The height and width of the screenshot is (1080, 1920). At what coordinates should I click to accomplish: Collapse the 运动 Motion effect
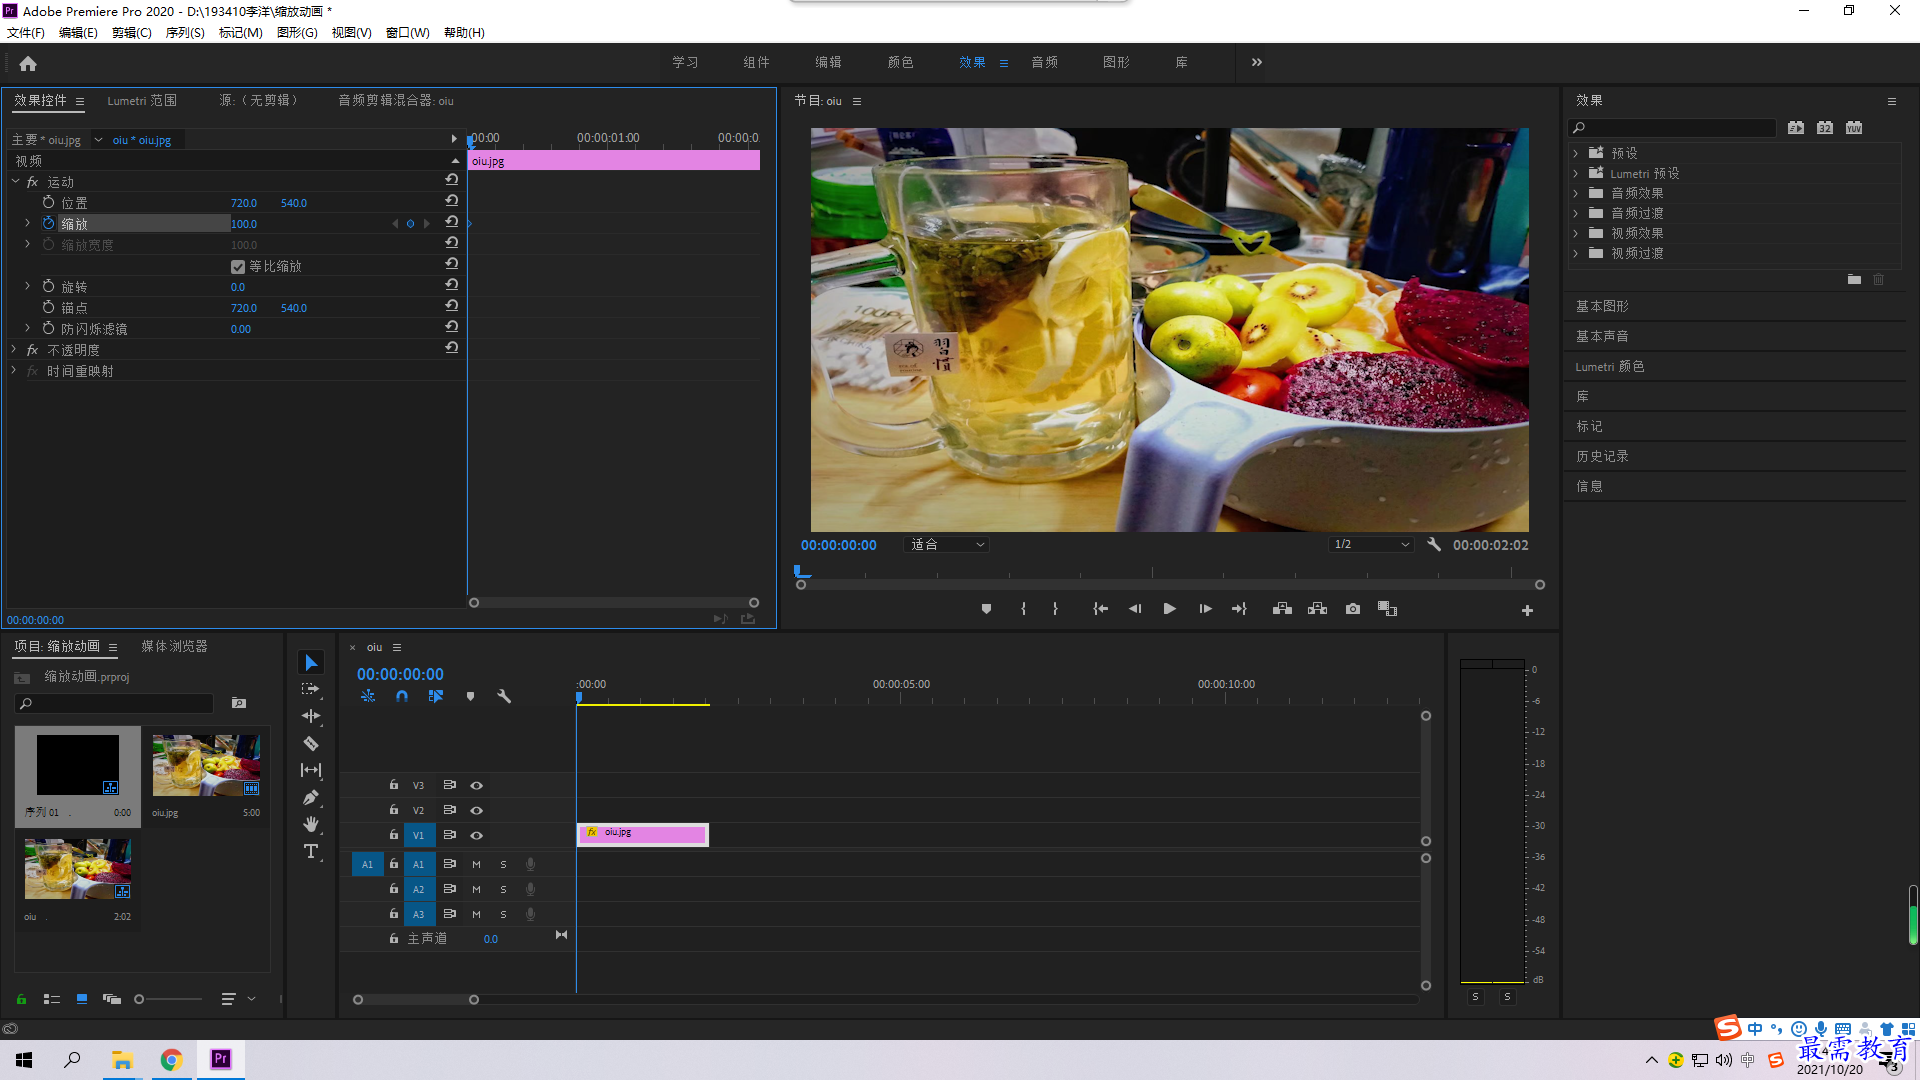coord(15,181)
